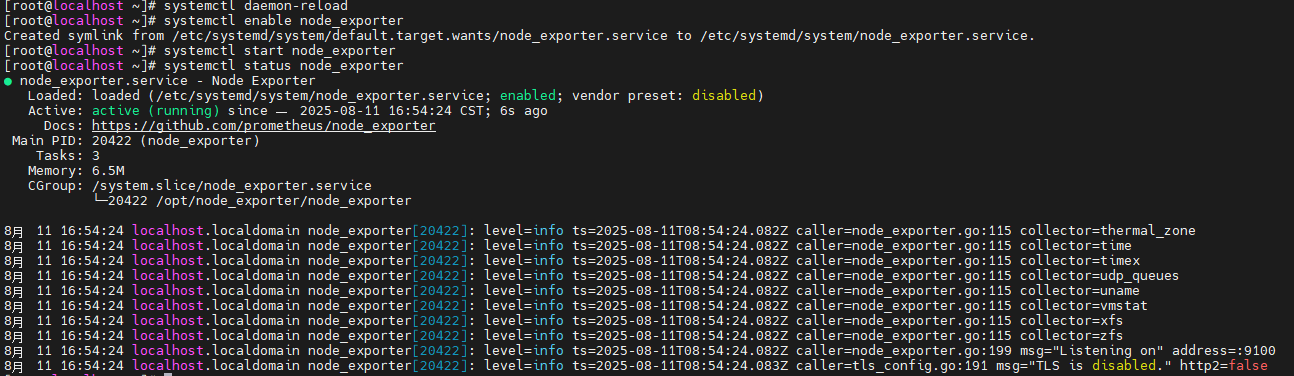Click the 'systemctl status node_exporter' command
This screenshot has height=376, width=1294.
283,66
